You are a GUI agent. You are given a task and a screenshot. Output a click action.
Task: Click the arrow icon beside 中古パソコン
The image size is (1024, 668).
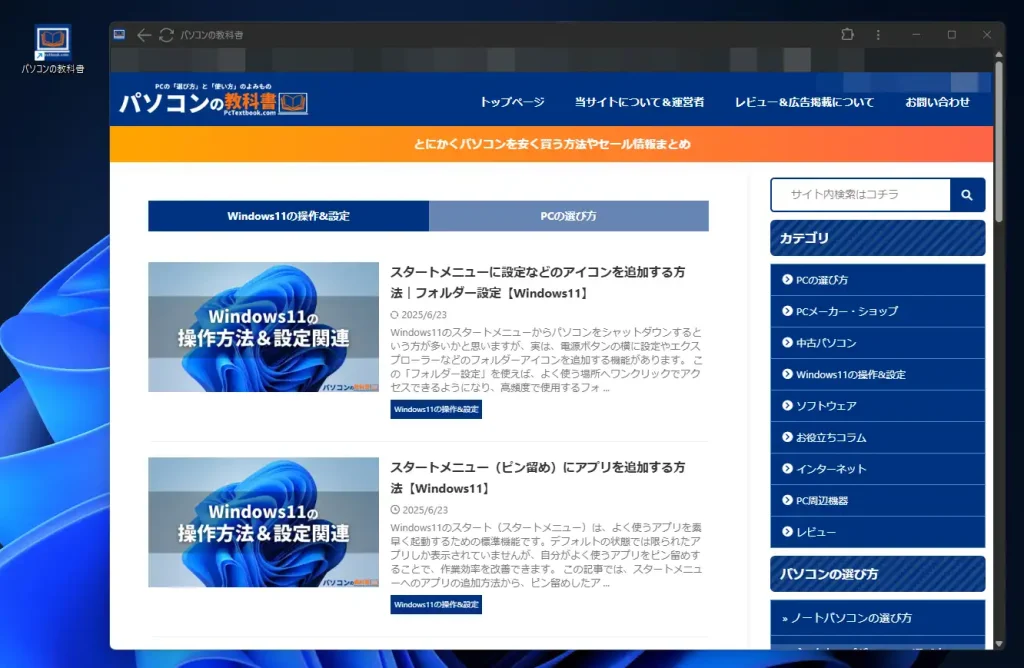[787, 342]
